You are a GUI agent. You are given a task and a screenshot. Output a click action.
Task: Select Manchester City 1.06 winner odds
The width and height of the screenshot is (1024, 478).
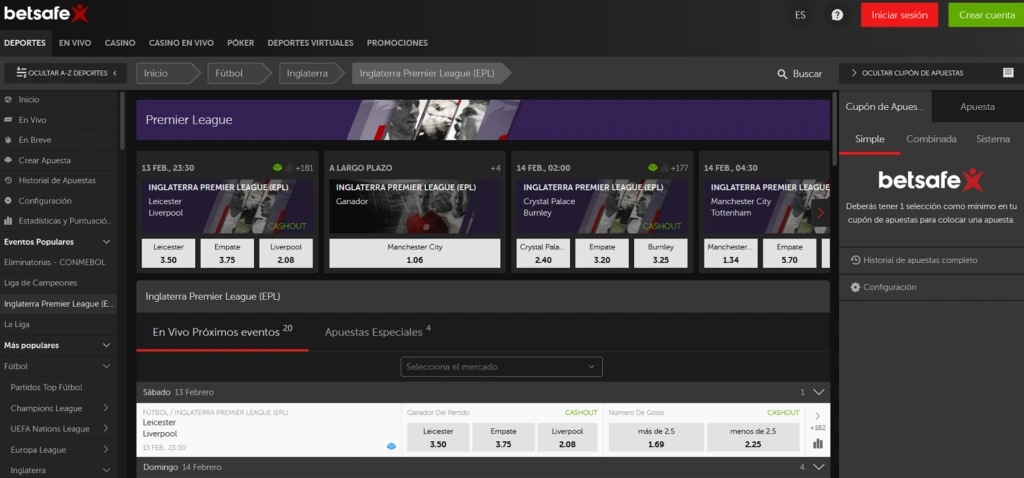415,253
